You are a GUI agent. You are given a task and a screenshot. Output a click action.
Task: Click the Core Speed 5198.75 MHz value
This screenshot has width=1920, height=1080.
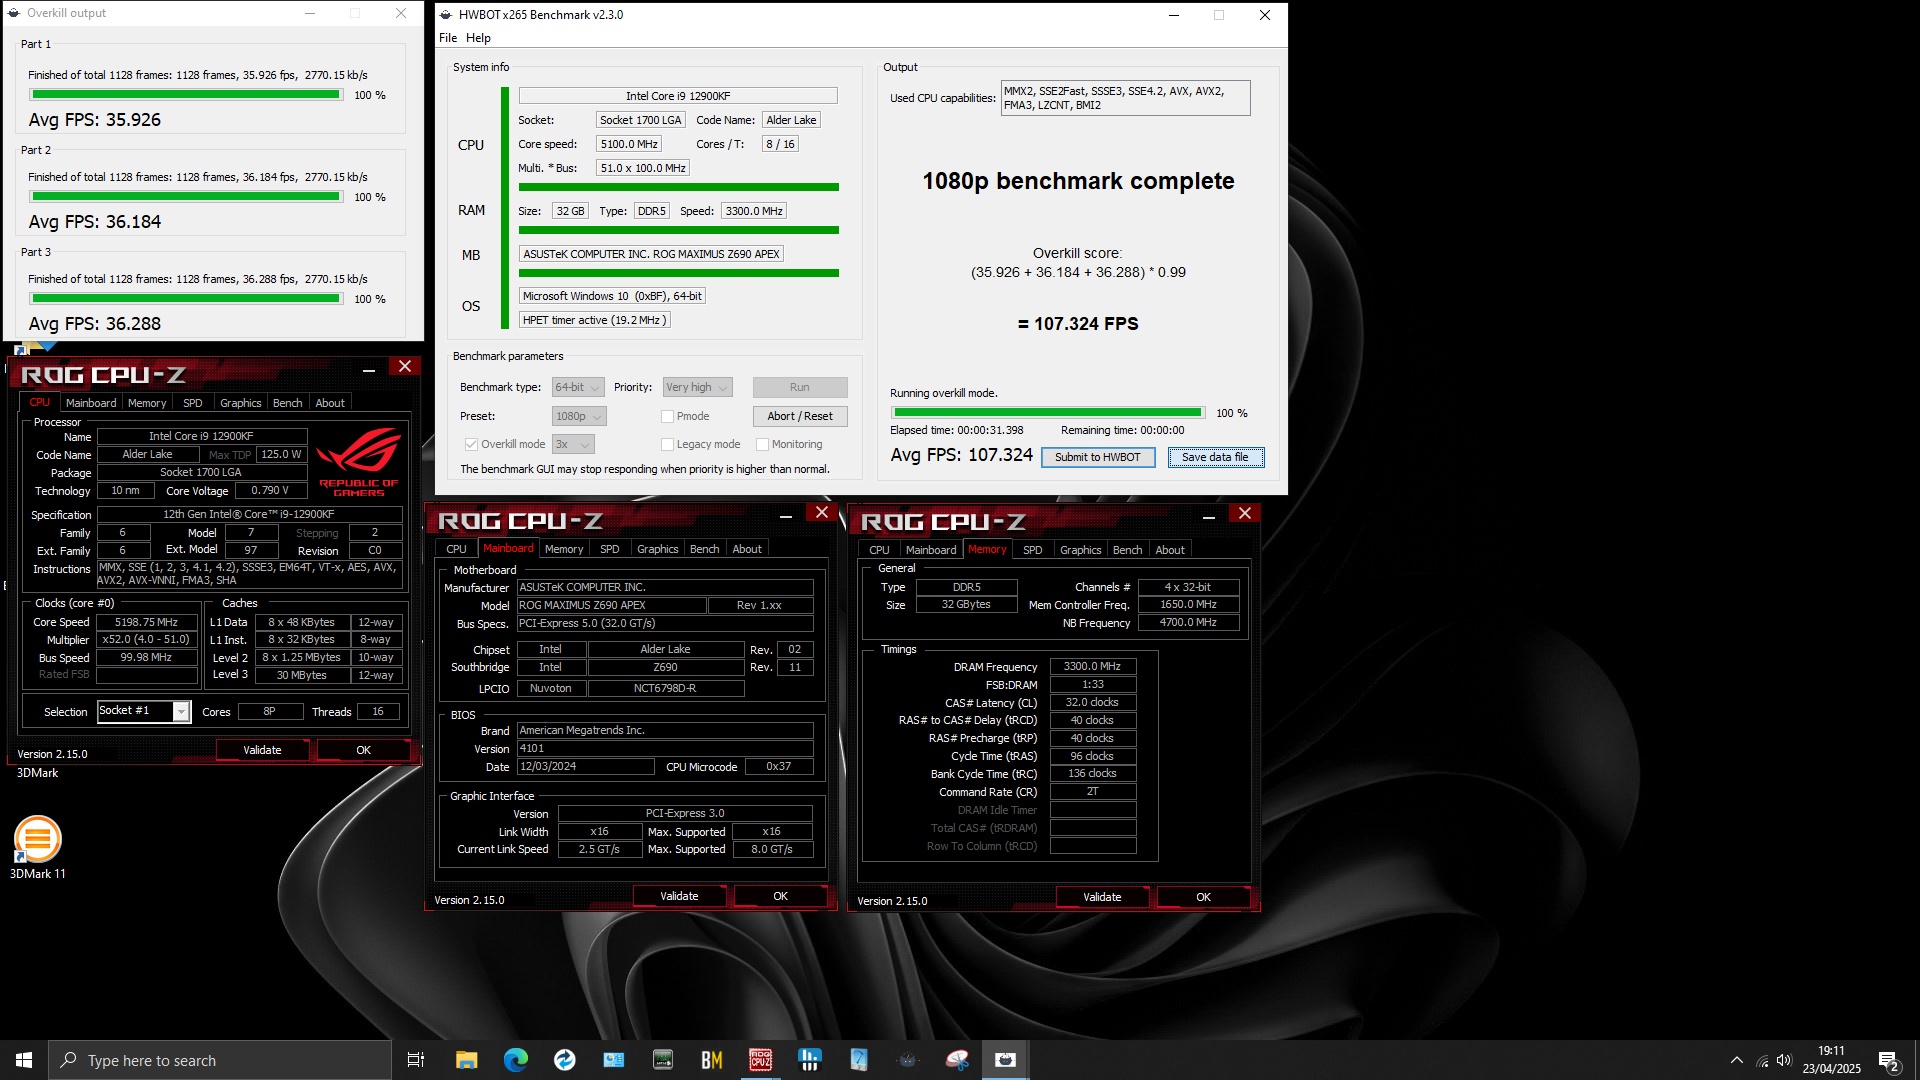coord(146,622)
